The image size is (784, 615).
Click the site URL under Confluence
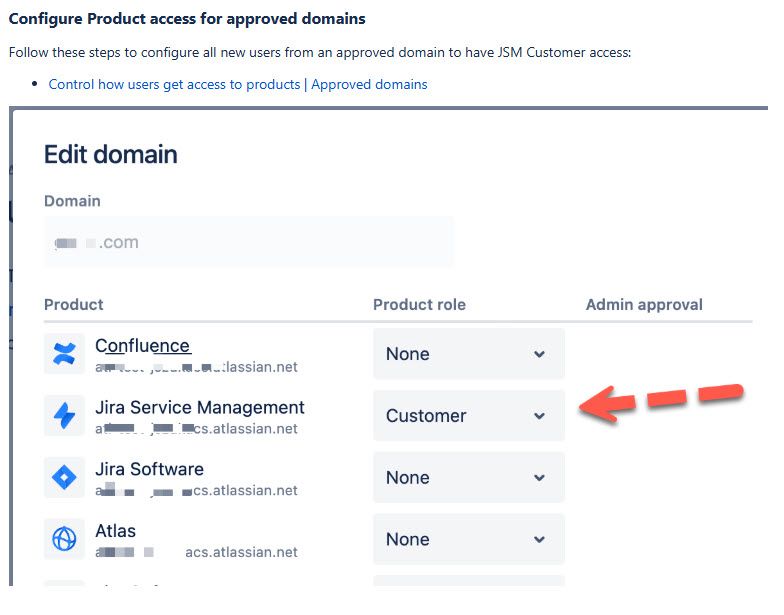click(196, 367)
